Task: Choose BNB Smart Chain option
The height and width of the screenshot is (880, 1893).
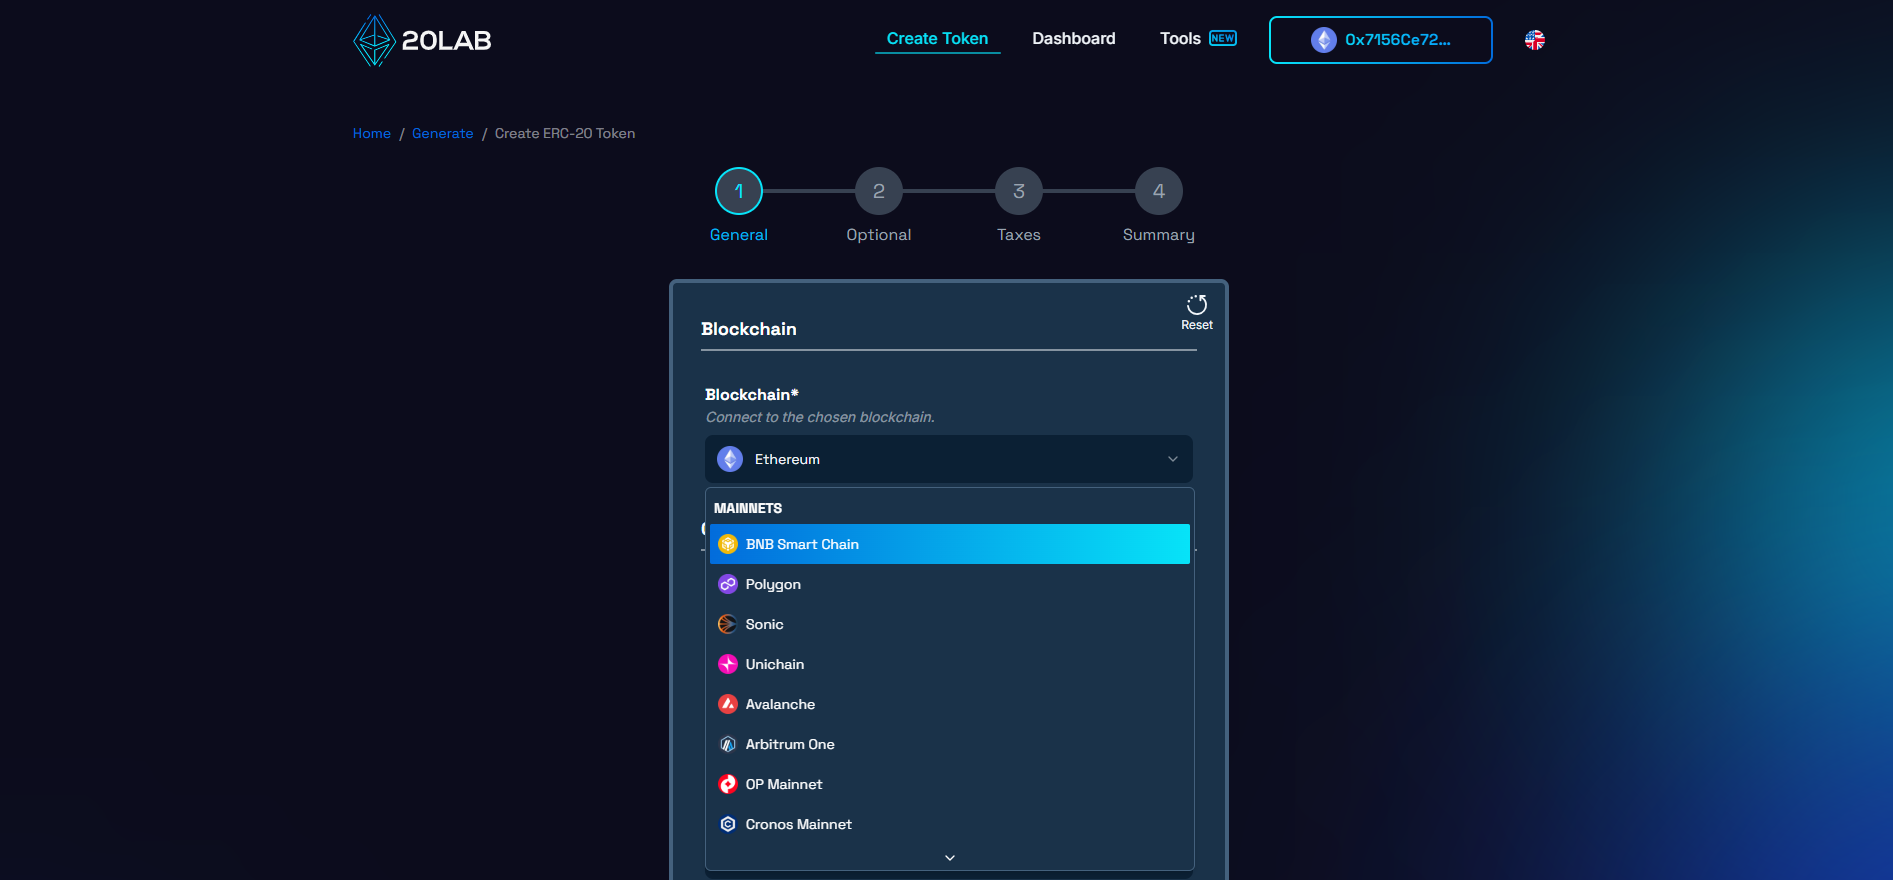Action: pyautogui.click(x=949, y=544)
